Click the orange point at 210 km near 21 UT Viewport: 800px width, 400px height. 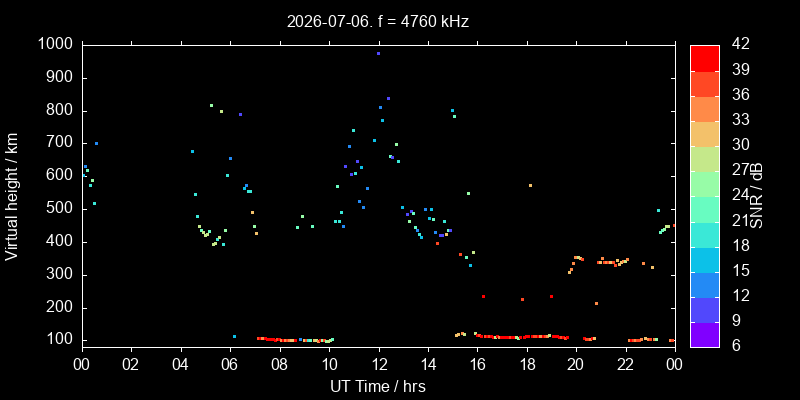coord(596,303)
